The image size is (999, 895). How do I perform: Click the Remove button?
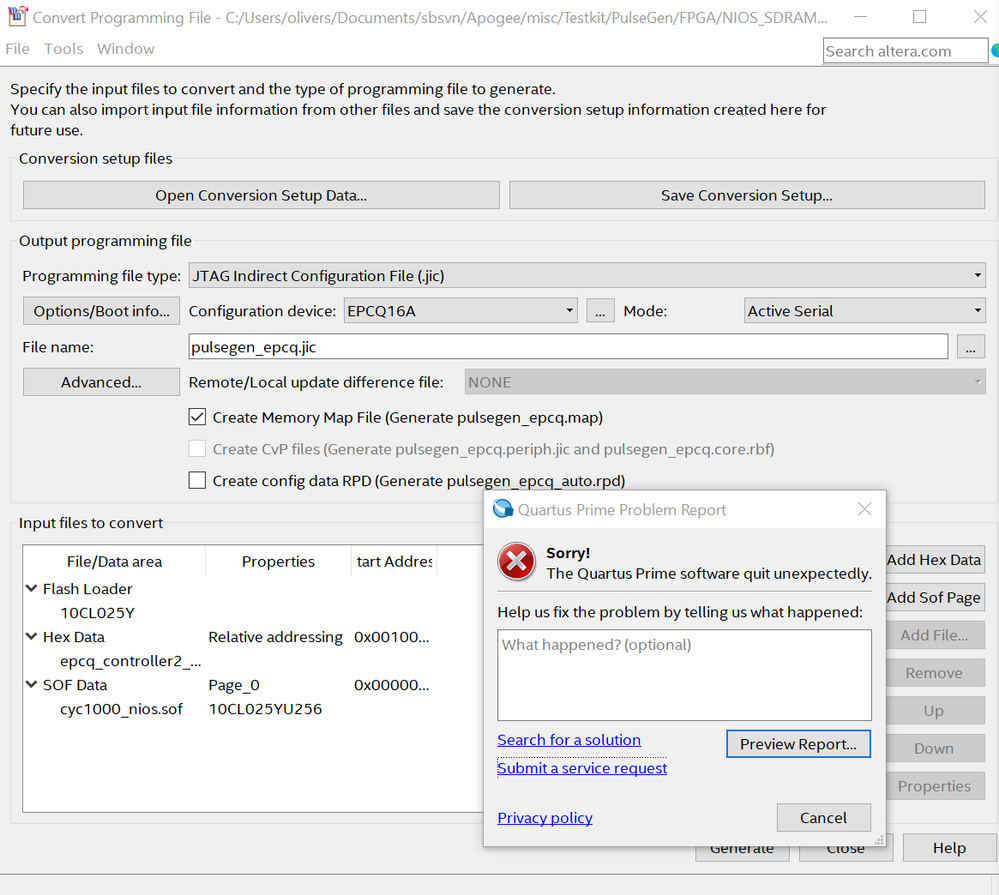click(935, 673)
